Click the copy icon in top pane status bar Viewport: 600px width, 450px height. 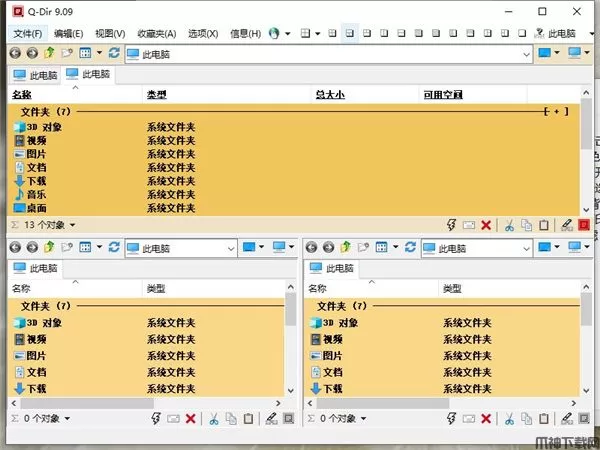click(527, 225)
